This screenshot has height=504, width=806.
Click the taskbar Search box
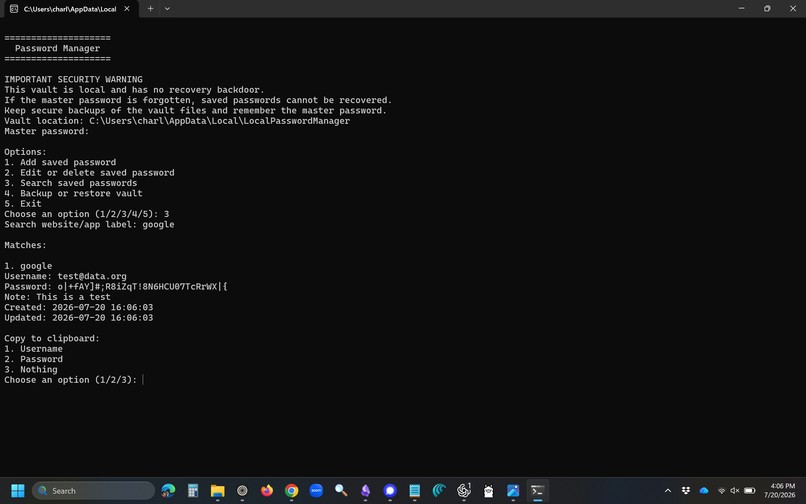(x=94, y=491)
